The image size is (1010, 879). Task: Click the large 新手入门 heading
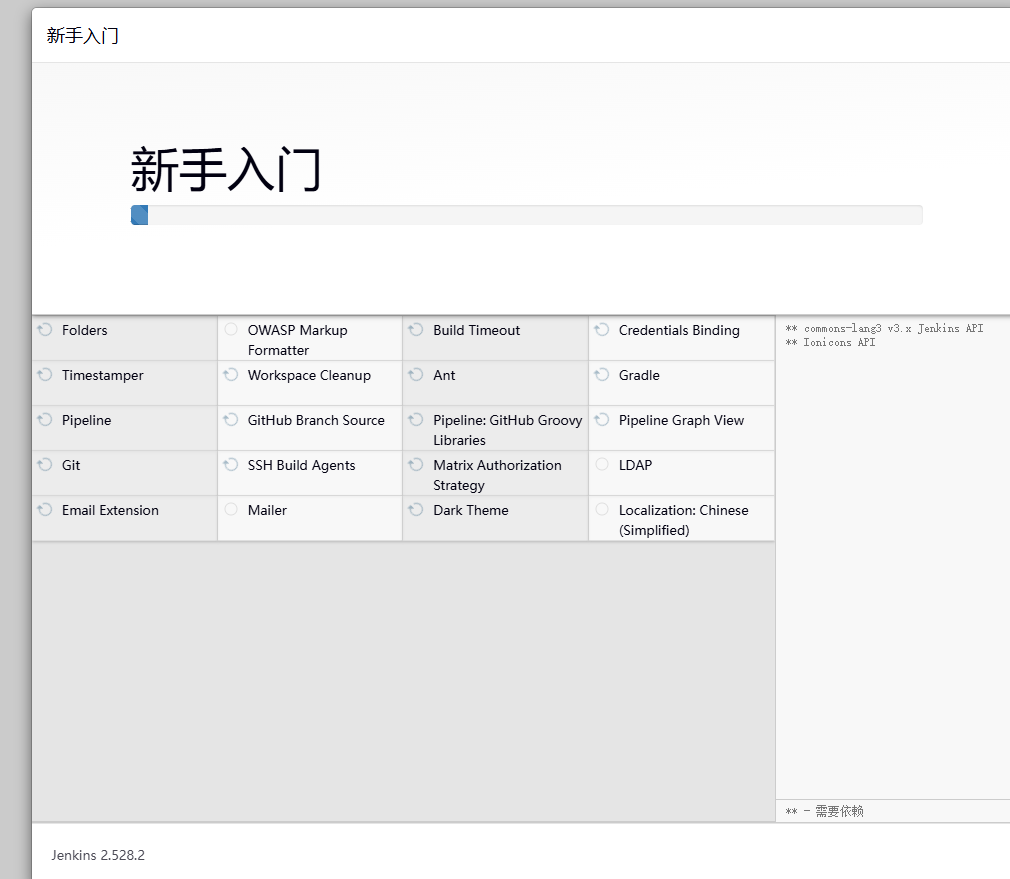[x=226, y=170]
